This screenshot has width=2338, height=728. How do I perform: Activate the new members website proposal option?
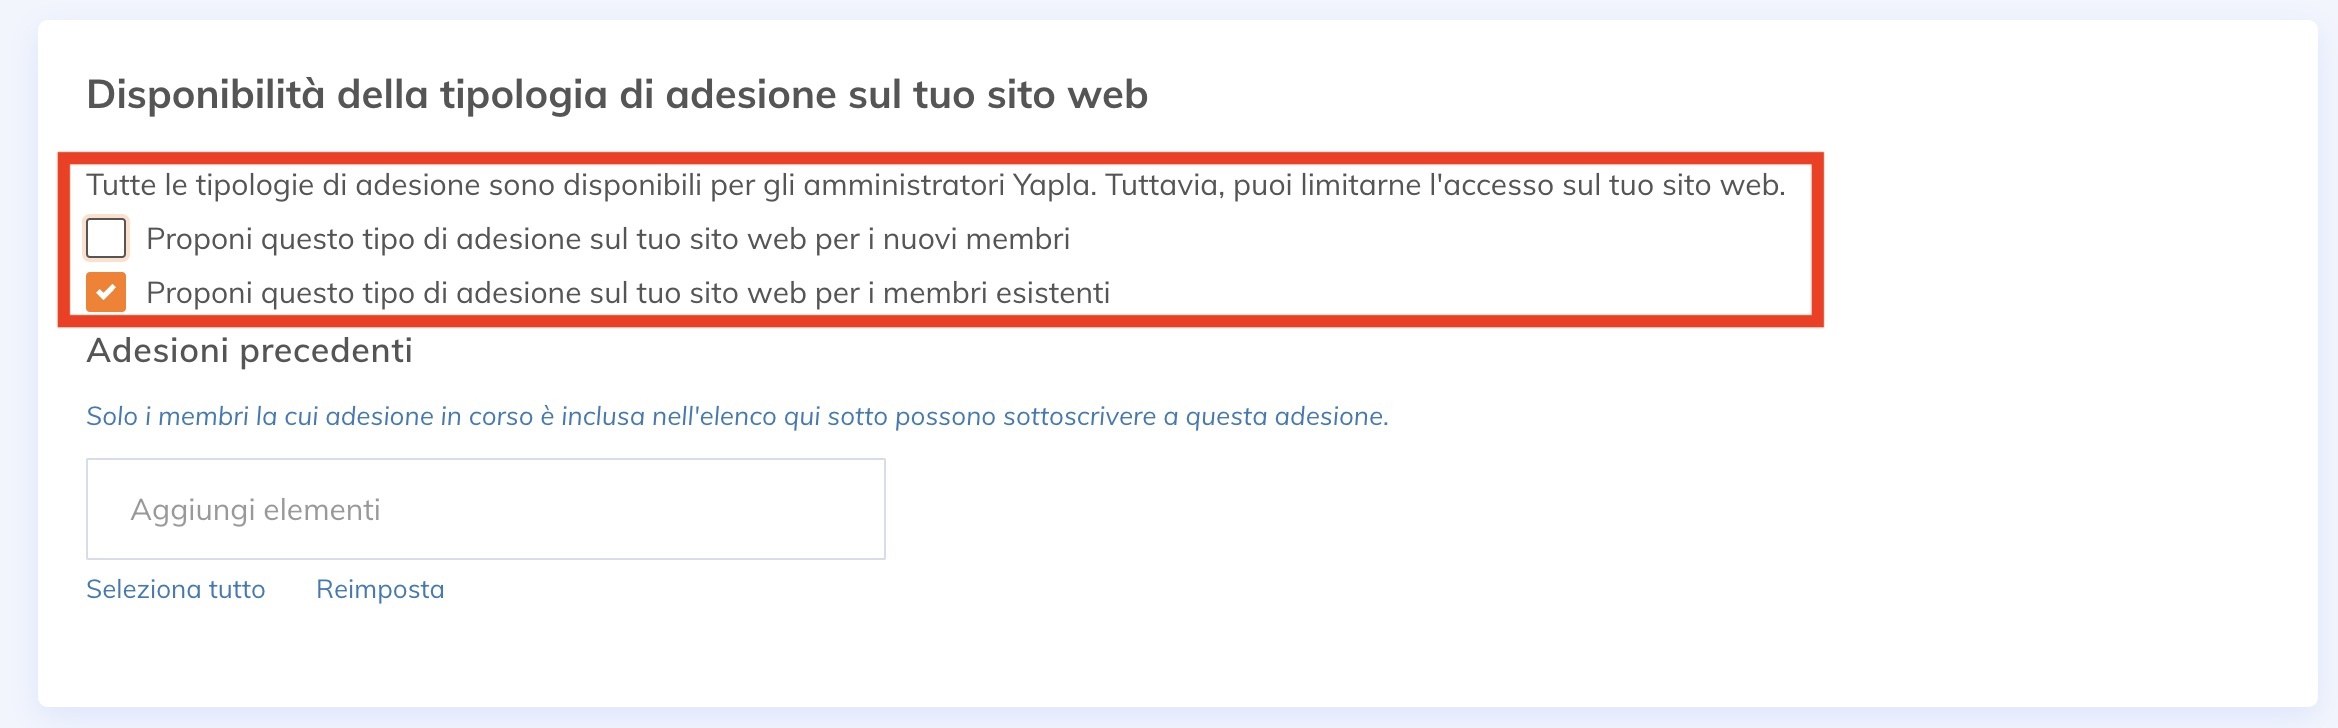pos(105,237)
